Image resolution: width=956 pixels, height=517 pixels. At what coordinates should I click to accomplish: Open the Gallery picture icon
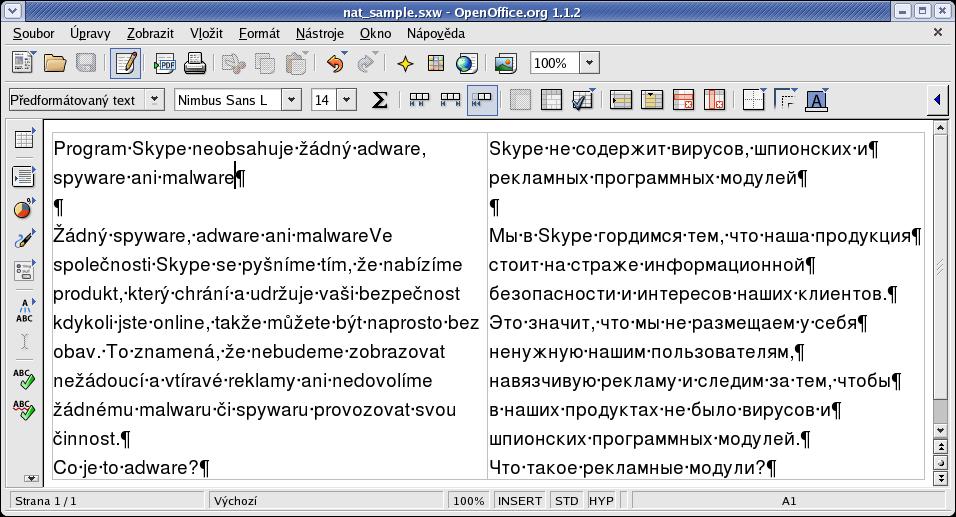coord(505,63)
